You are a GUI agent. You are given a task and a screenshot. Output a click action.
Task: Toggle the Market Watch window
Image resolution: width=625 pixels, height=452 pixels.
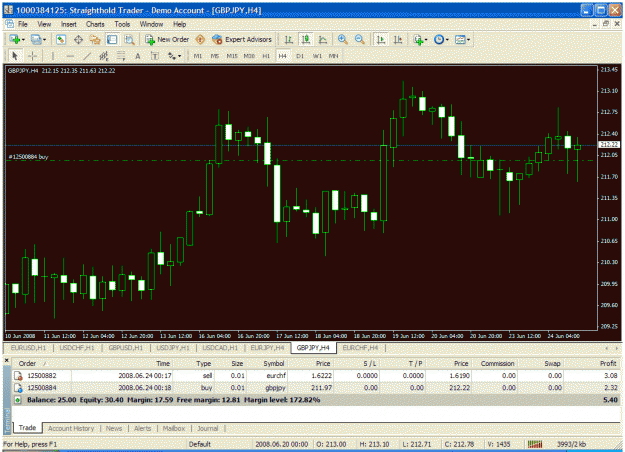pos(61,39)
